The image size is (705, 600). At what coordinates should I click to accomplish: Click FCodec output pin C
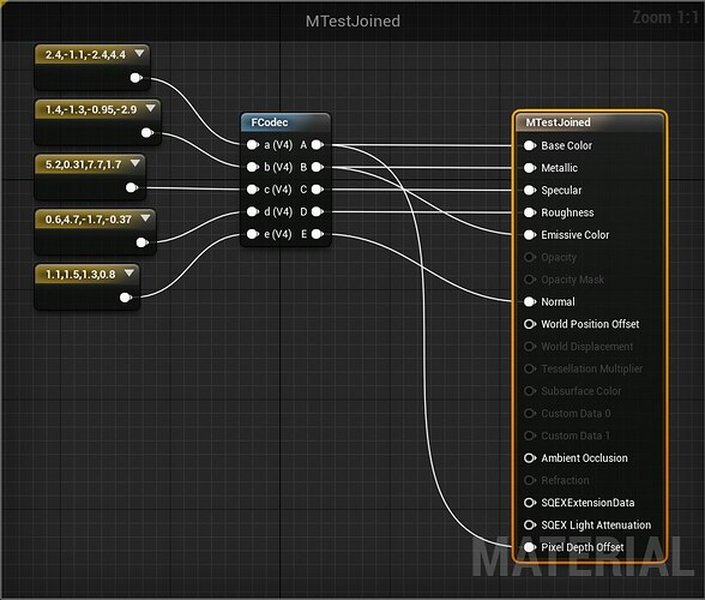coord(317,189)
